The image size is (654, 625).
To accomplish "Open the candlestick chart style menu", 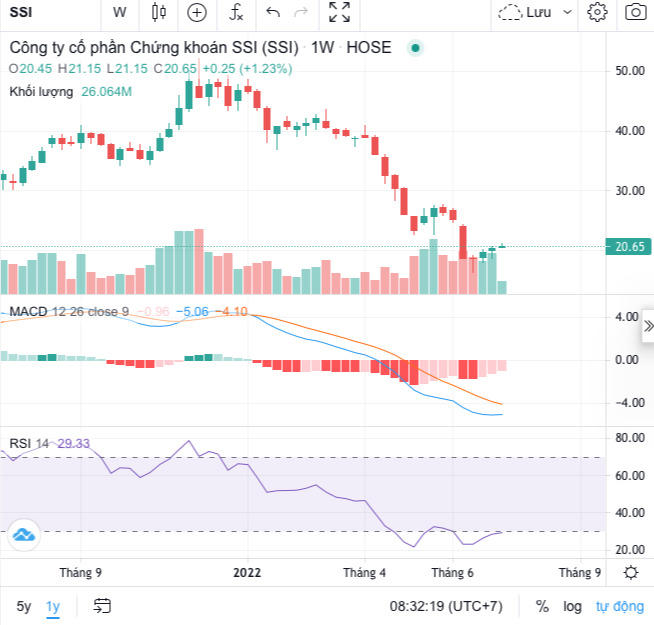I will [158, 13].
